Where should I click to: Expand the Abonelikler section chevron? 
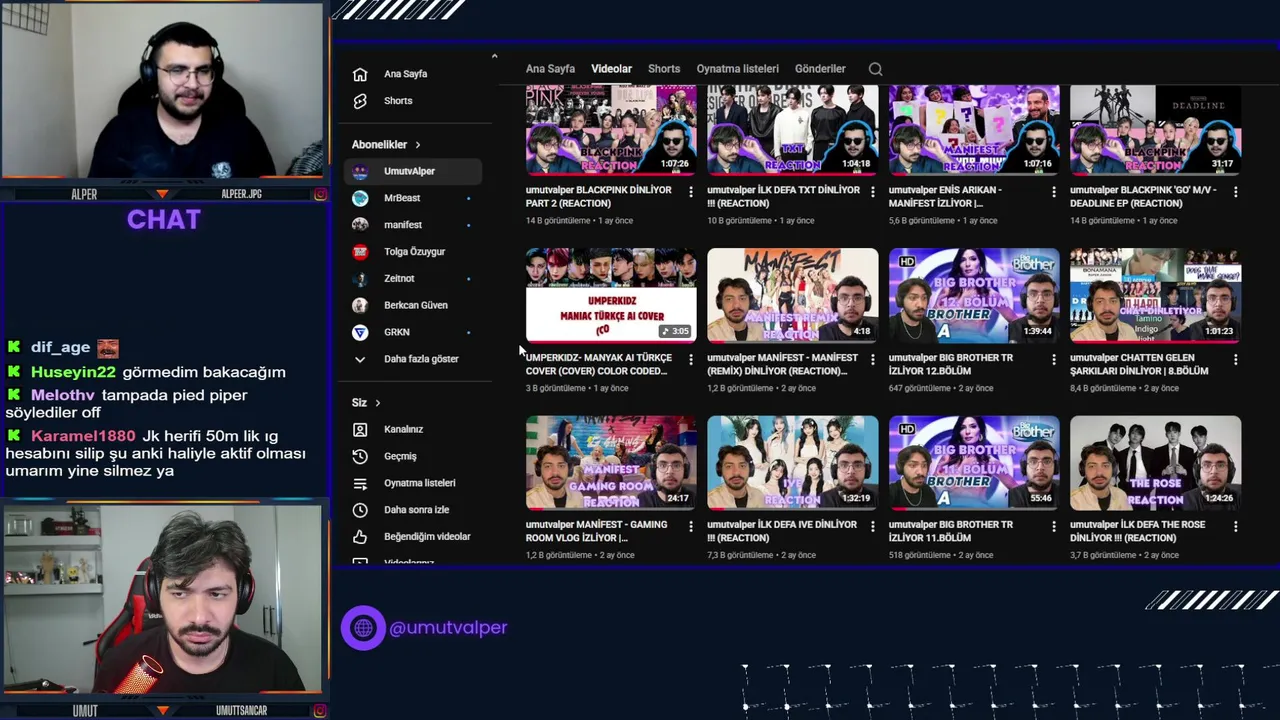pyautogui.click(x=418, y=145)
